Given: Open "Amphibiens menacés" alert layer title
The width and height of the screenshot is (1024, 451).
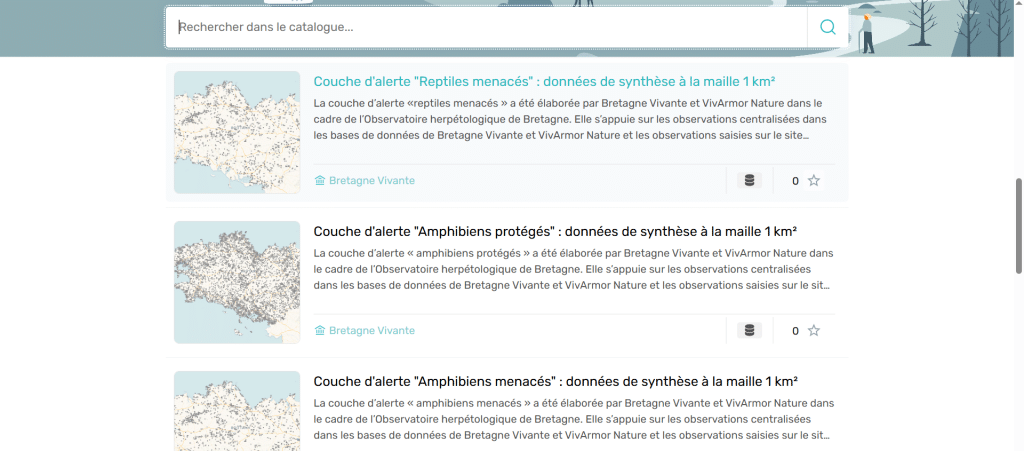Looking at the screenshot, I should tap(555, 382).
